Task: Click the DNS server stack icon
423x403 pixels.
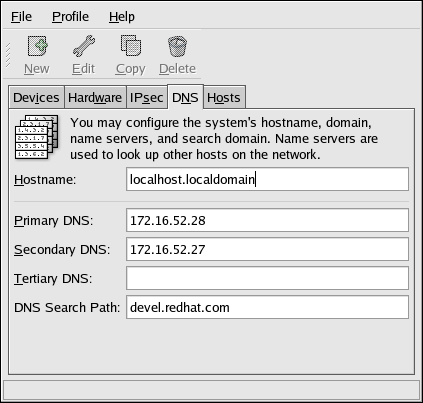Action: point(37,137)
